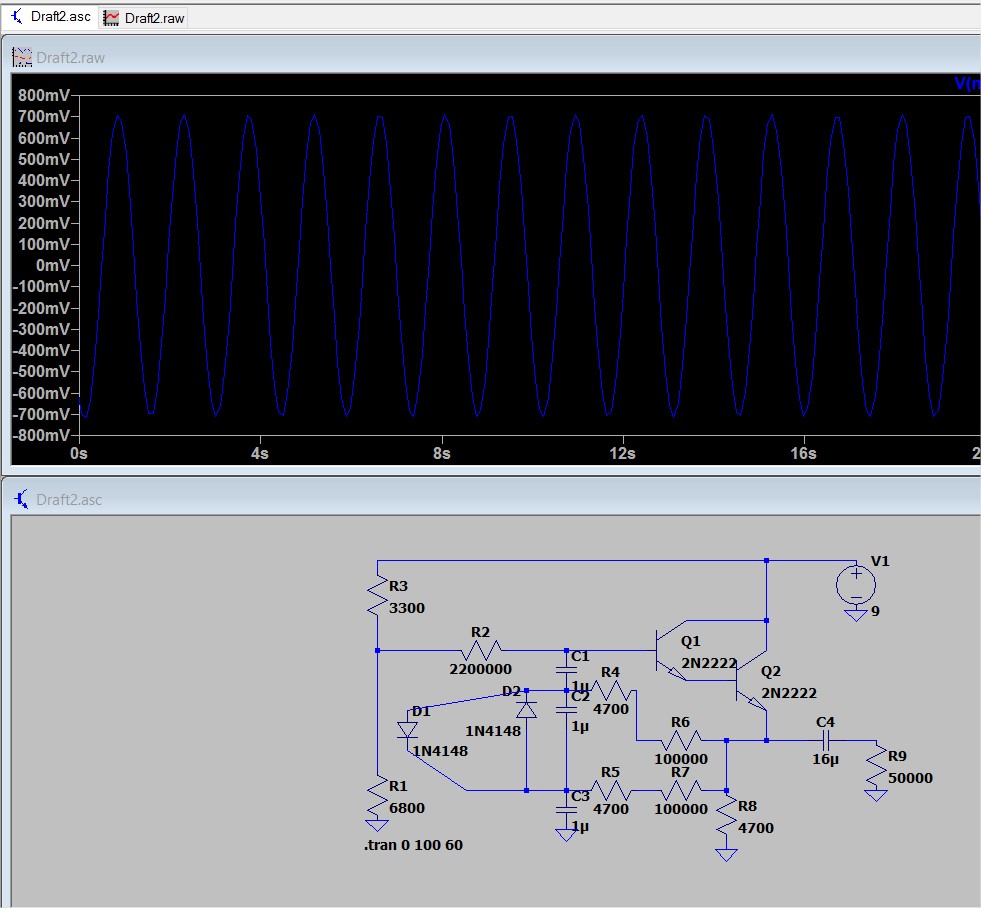Select resistor R9 symbol

[x=877, y=766]
